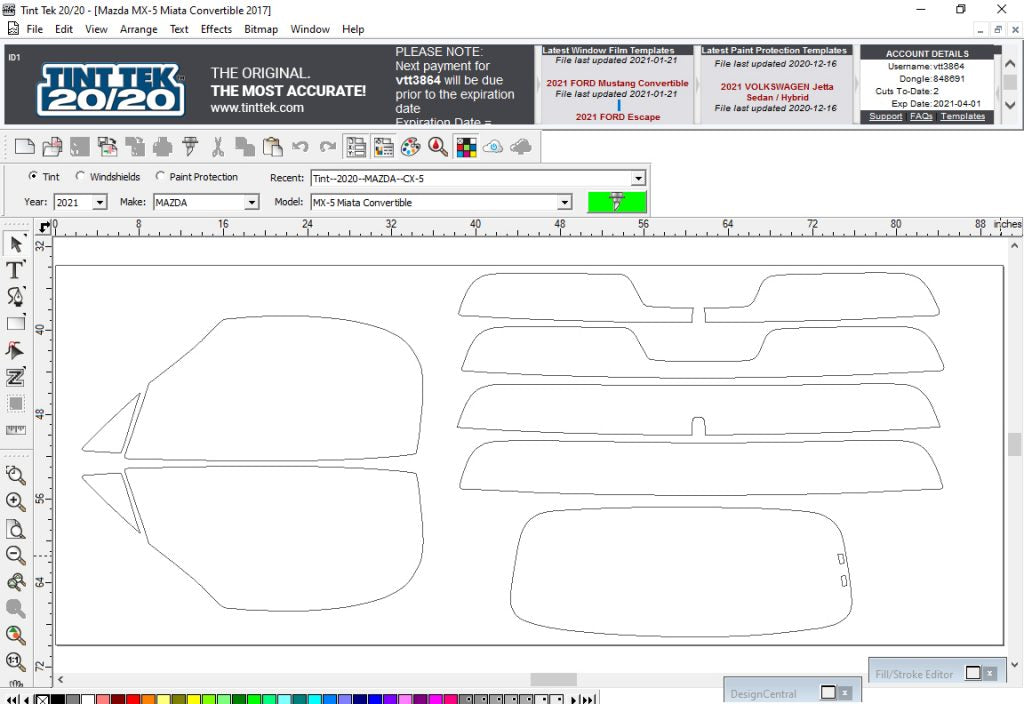Open the 2021 VOLKSWAGEN Jetta template link
Viewport: 1024px width, 704px height.
776,91
